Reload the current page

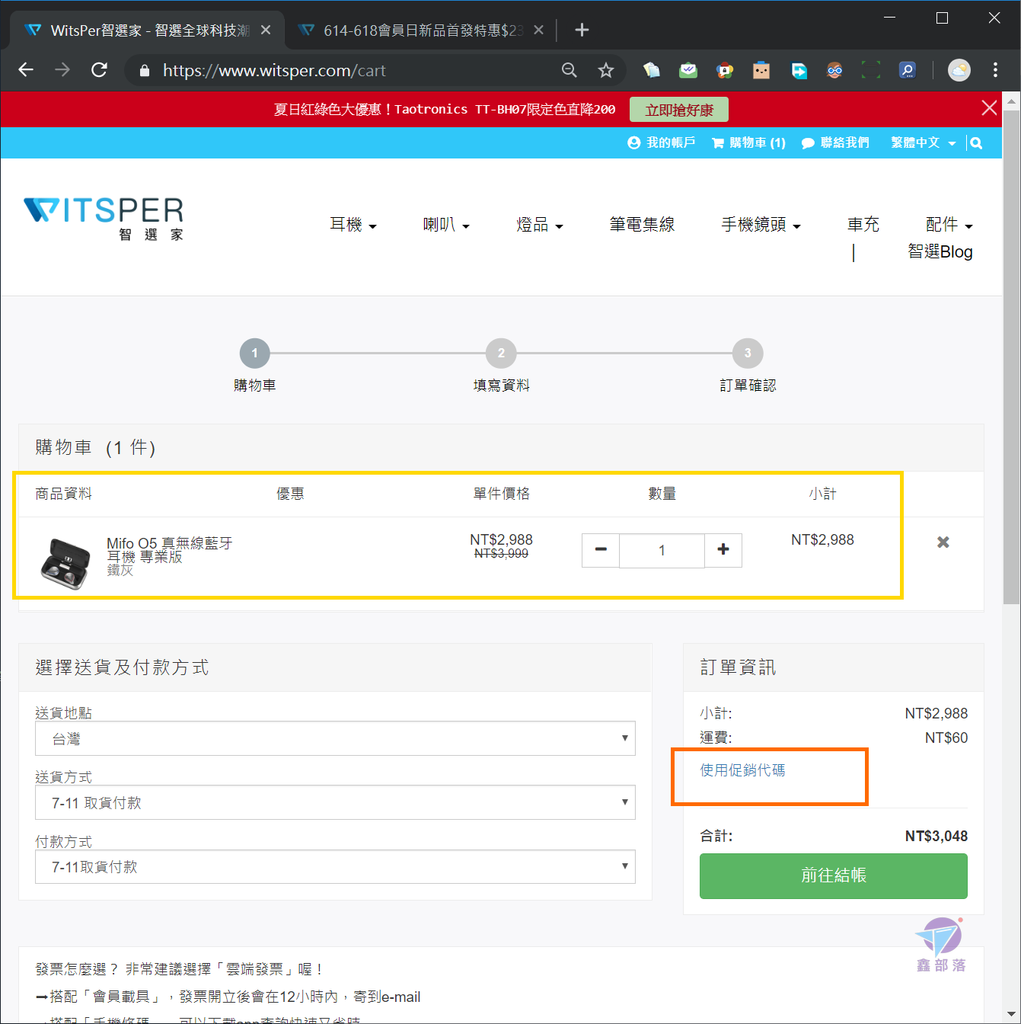point(99,70)
